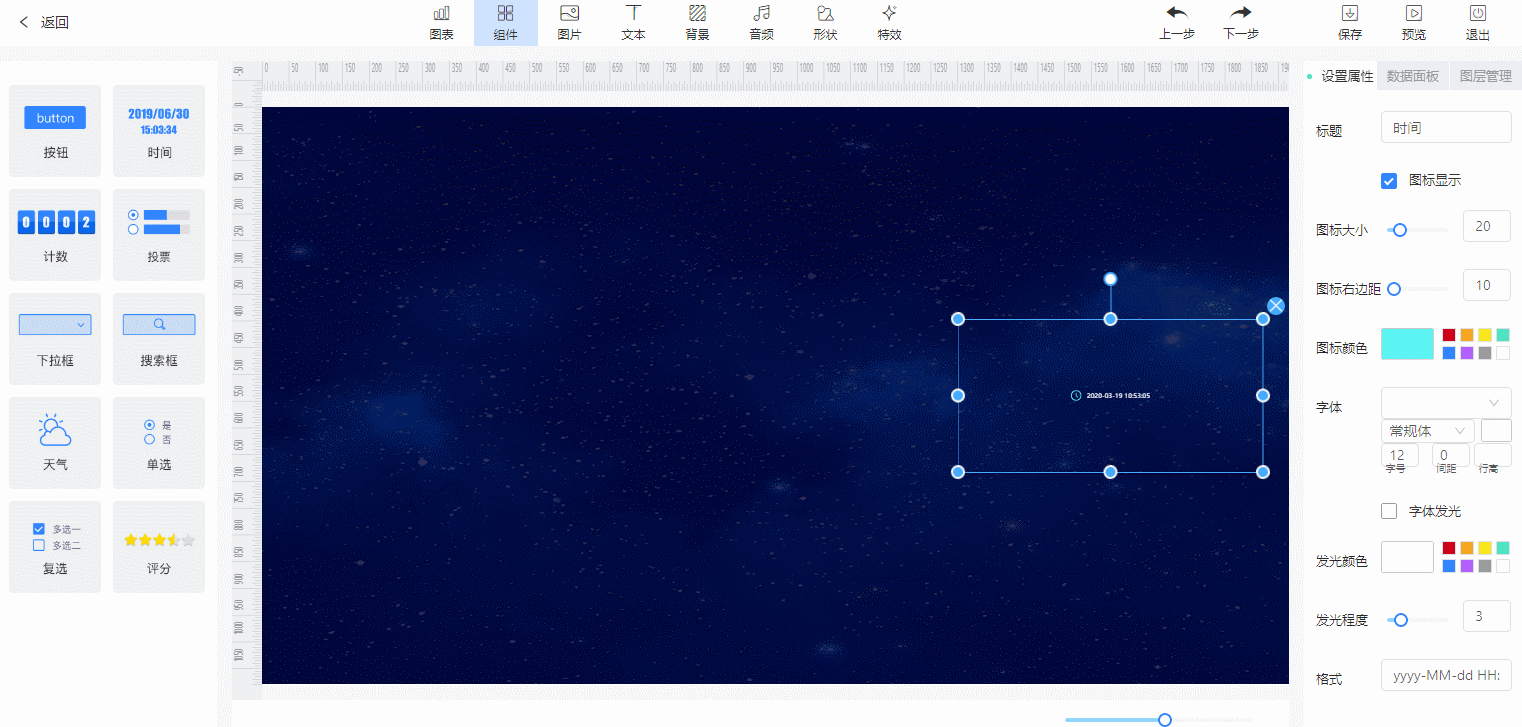Add the 按钮 button component
This screenshot has height=727, width=1522.
click(55, 131)
